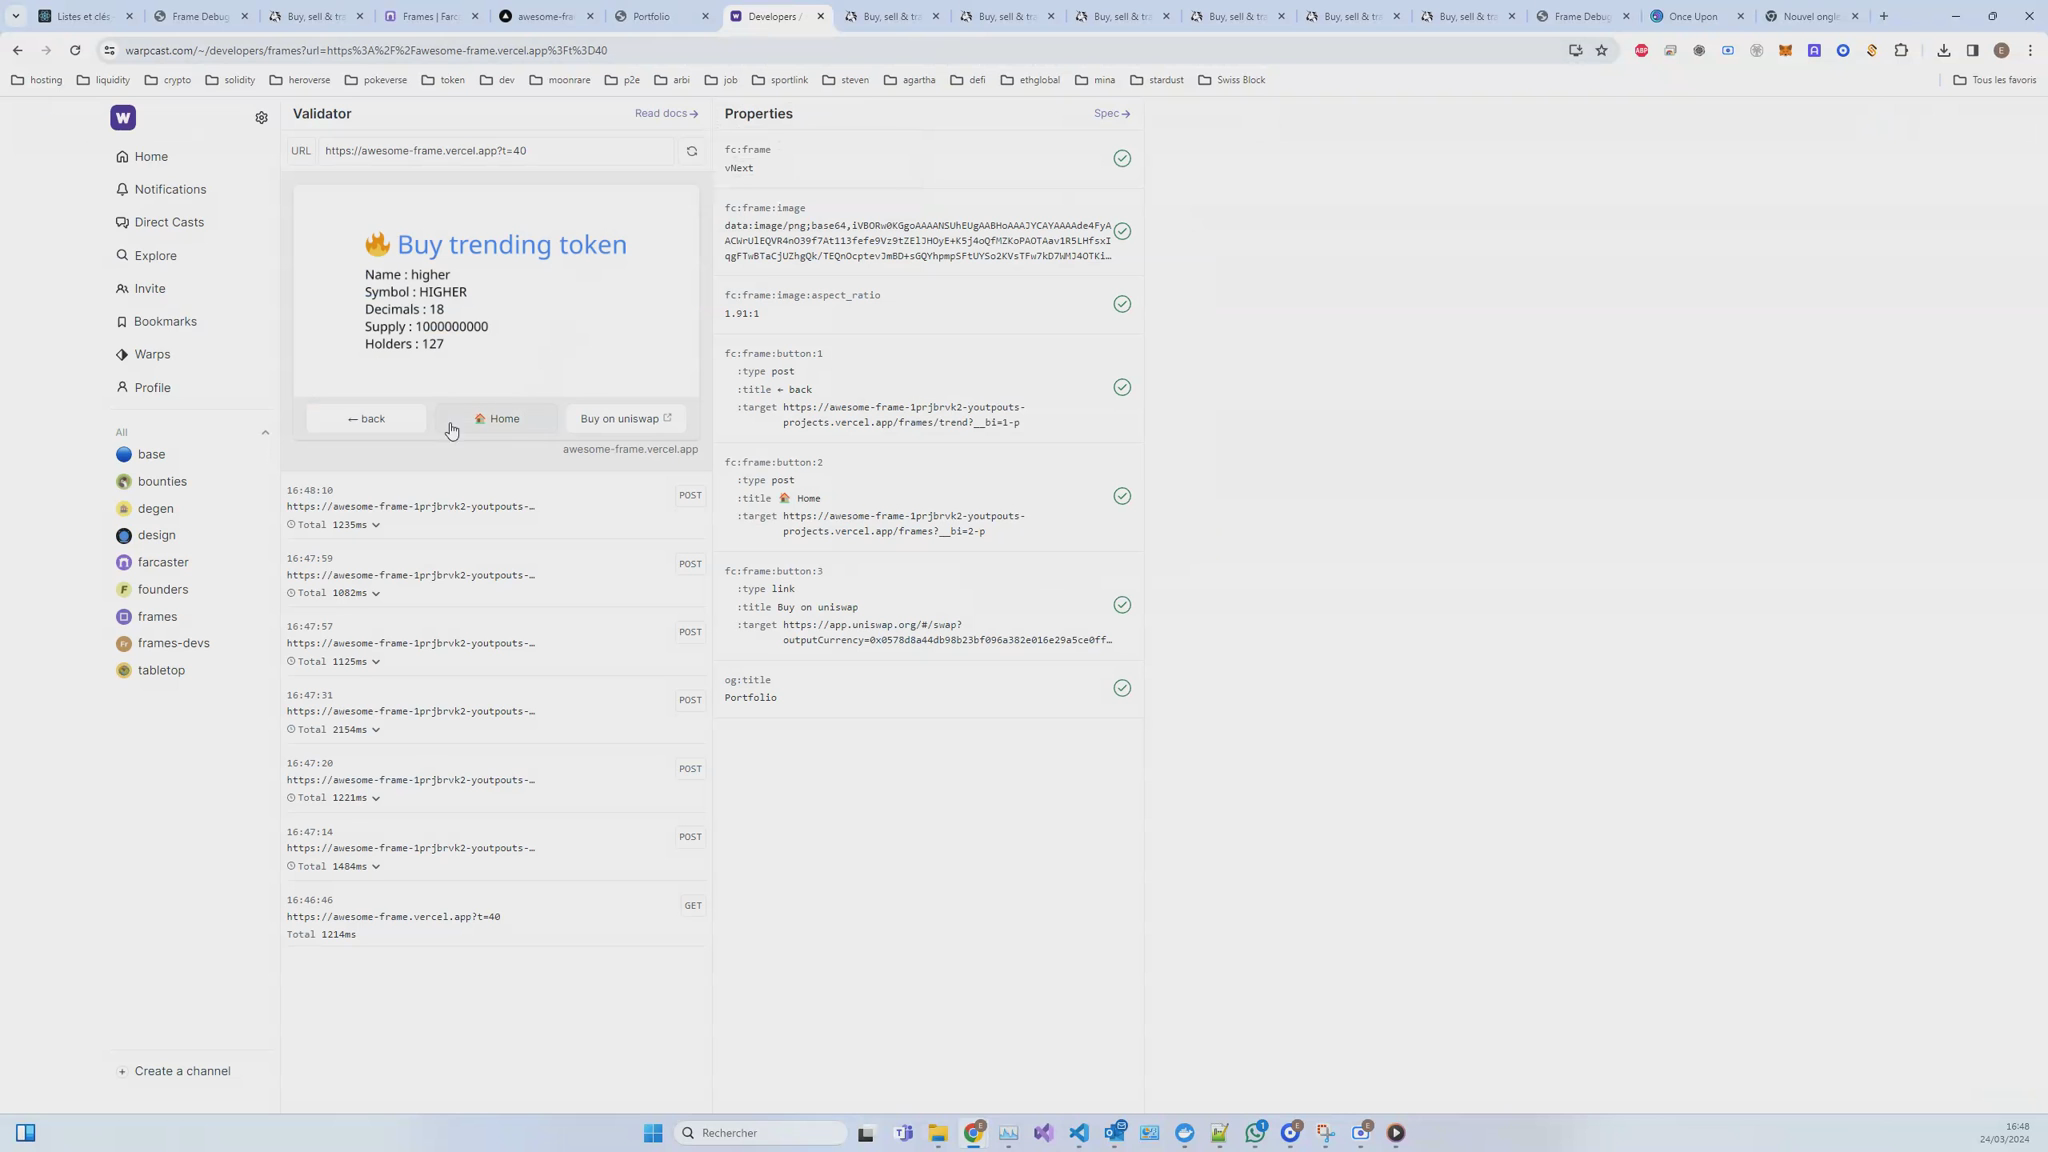The height and width of the screenshot is (1152, 2048).
Task: Click the Buy trending token frame image
Action: 497,291
